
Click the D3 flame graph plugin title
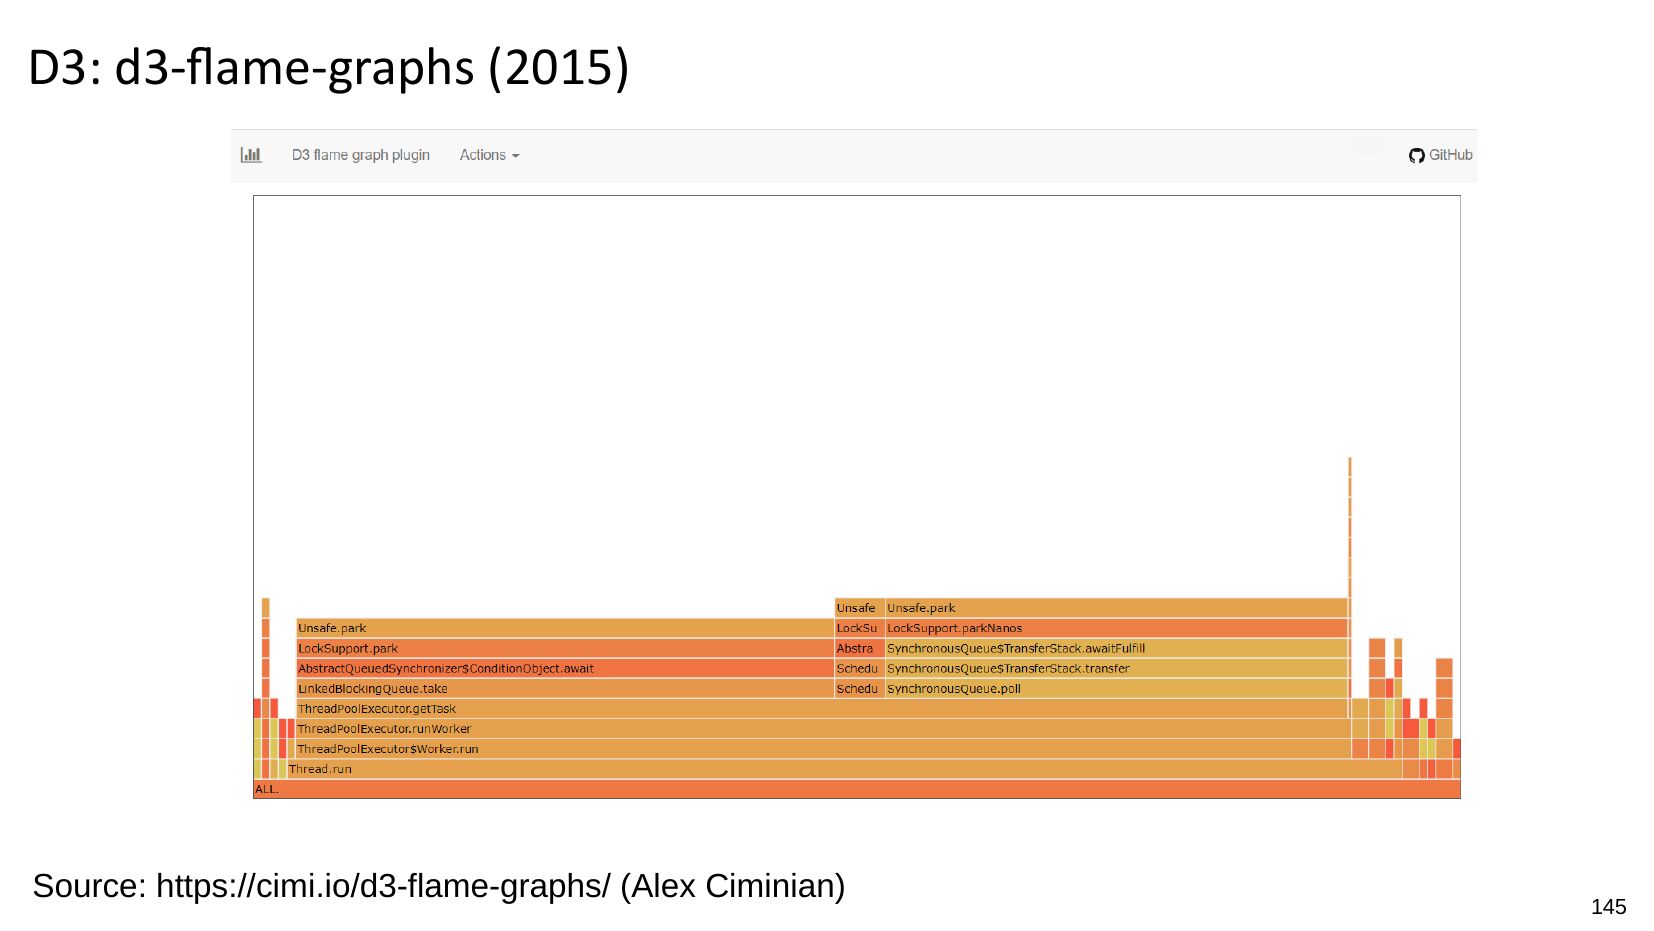point(360,155)
